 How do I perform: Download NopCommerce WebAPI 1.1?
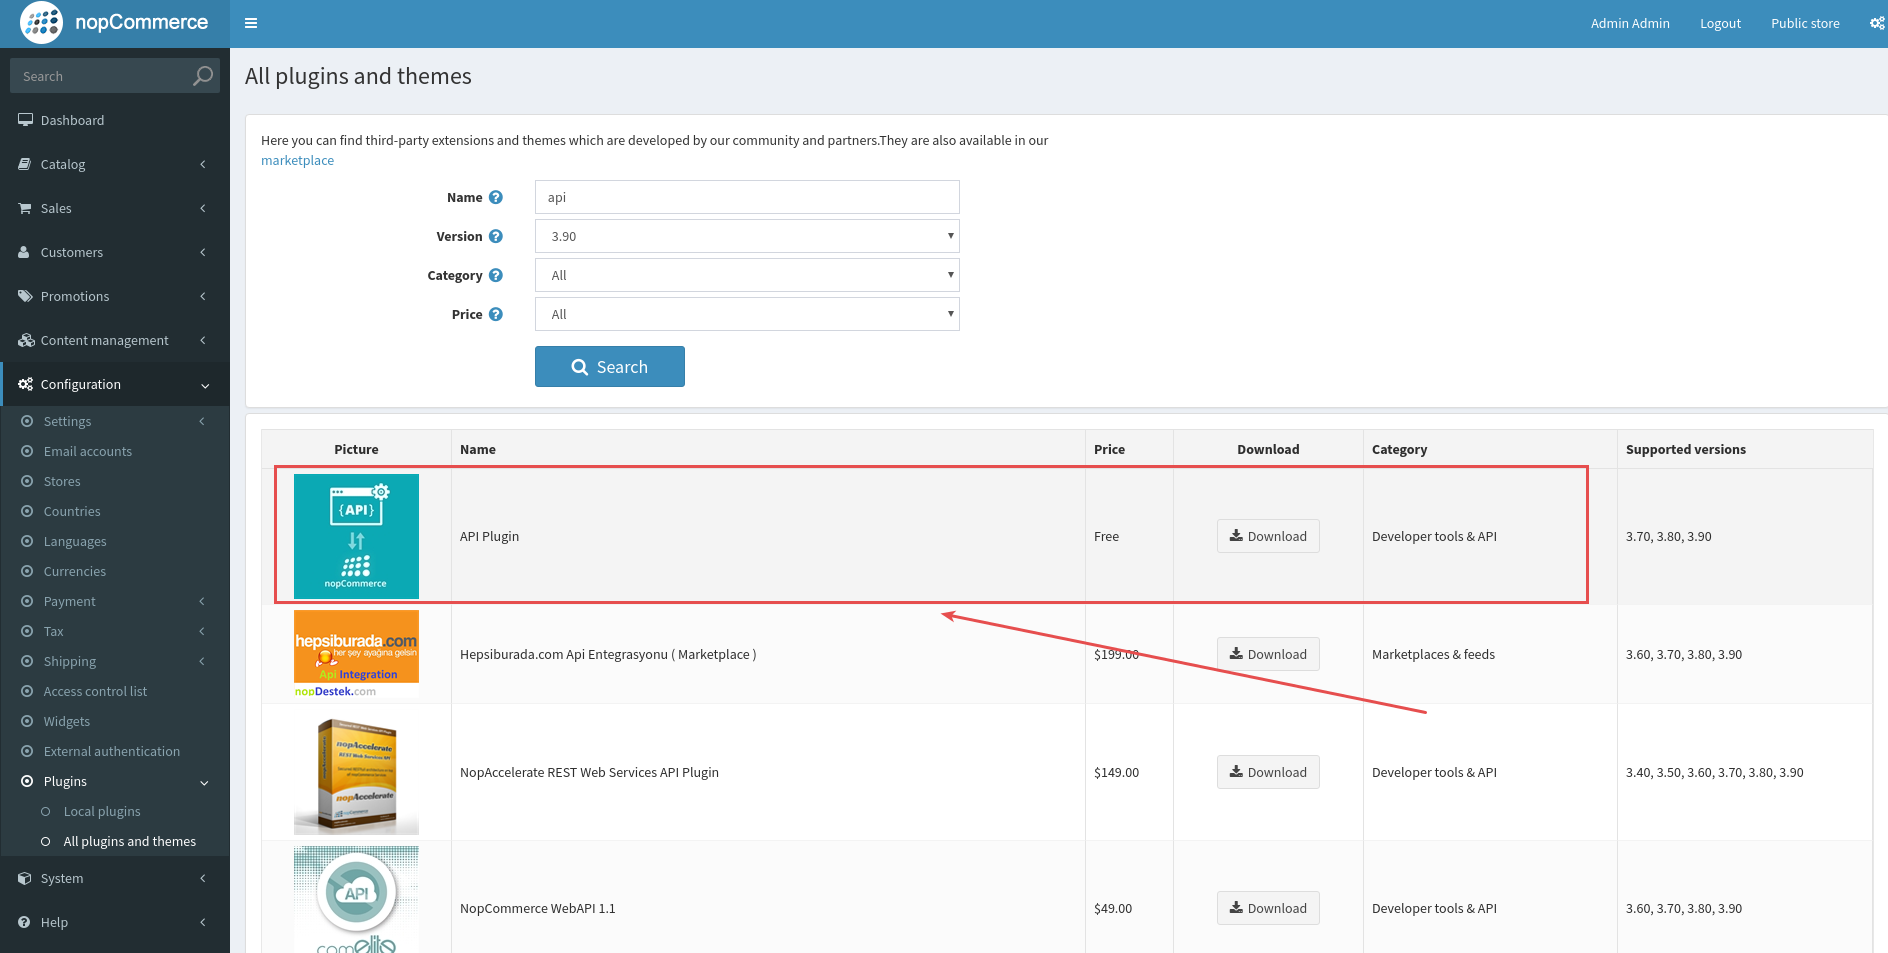pos(1268,908)
